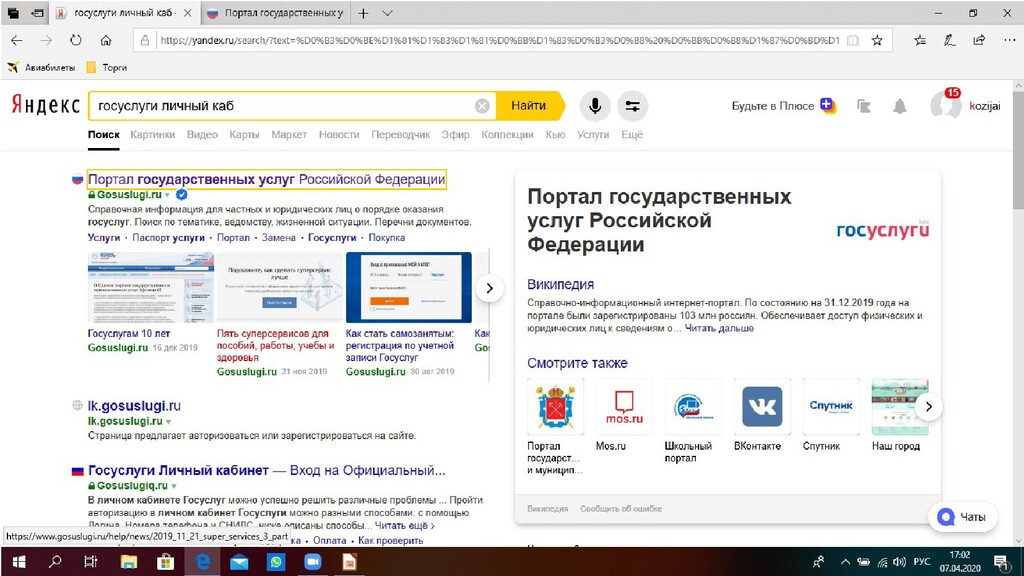This screenshot has width=1024, height=576.
Task: Open the lk.gosuslugi.ru result title
Action: click(134, 406)
